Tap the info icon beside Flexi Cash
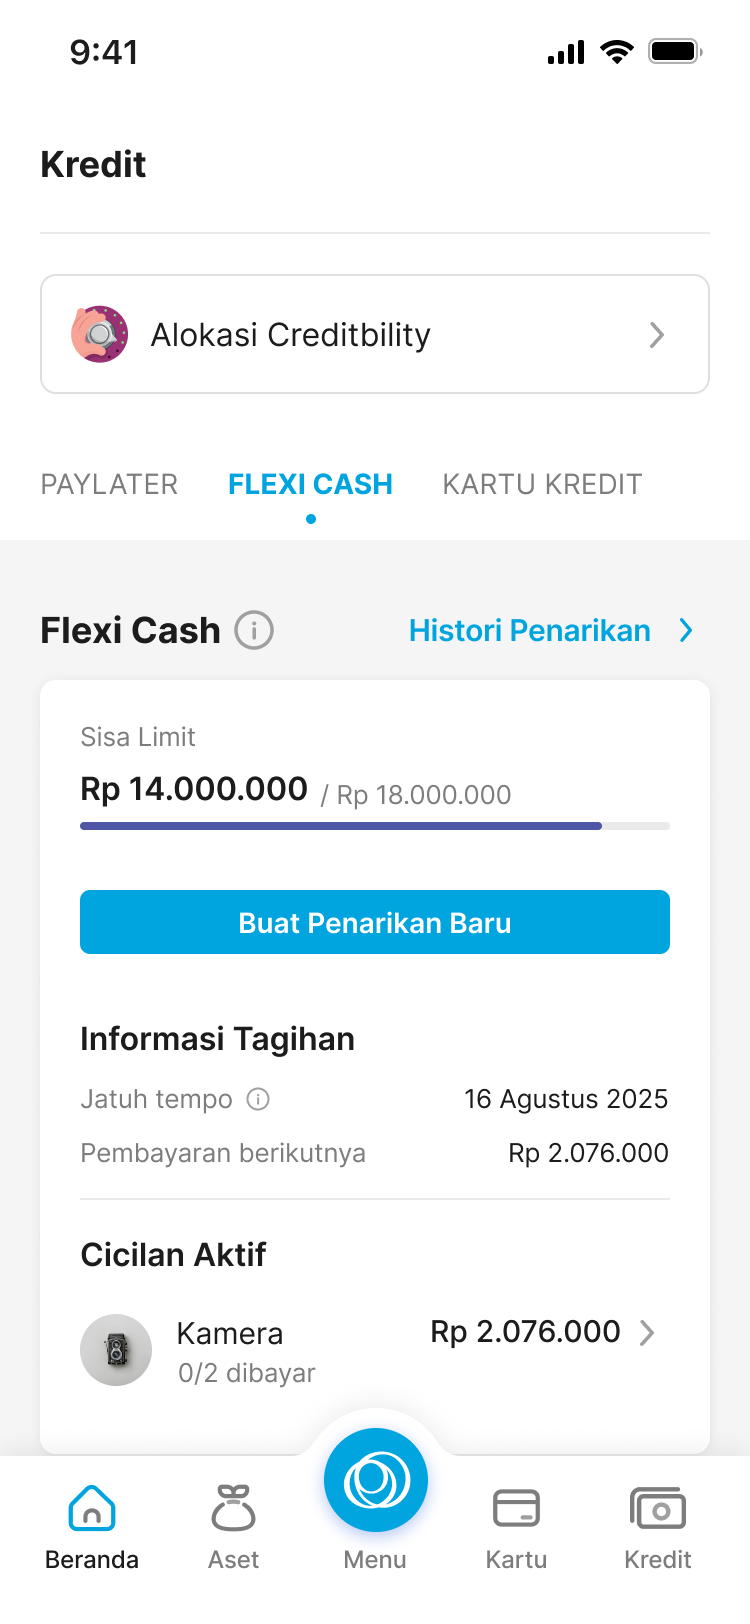The width and height of the screenshot is (750, 1624). point(254,631)
